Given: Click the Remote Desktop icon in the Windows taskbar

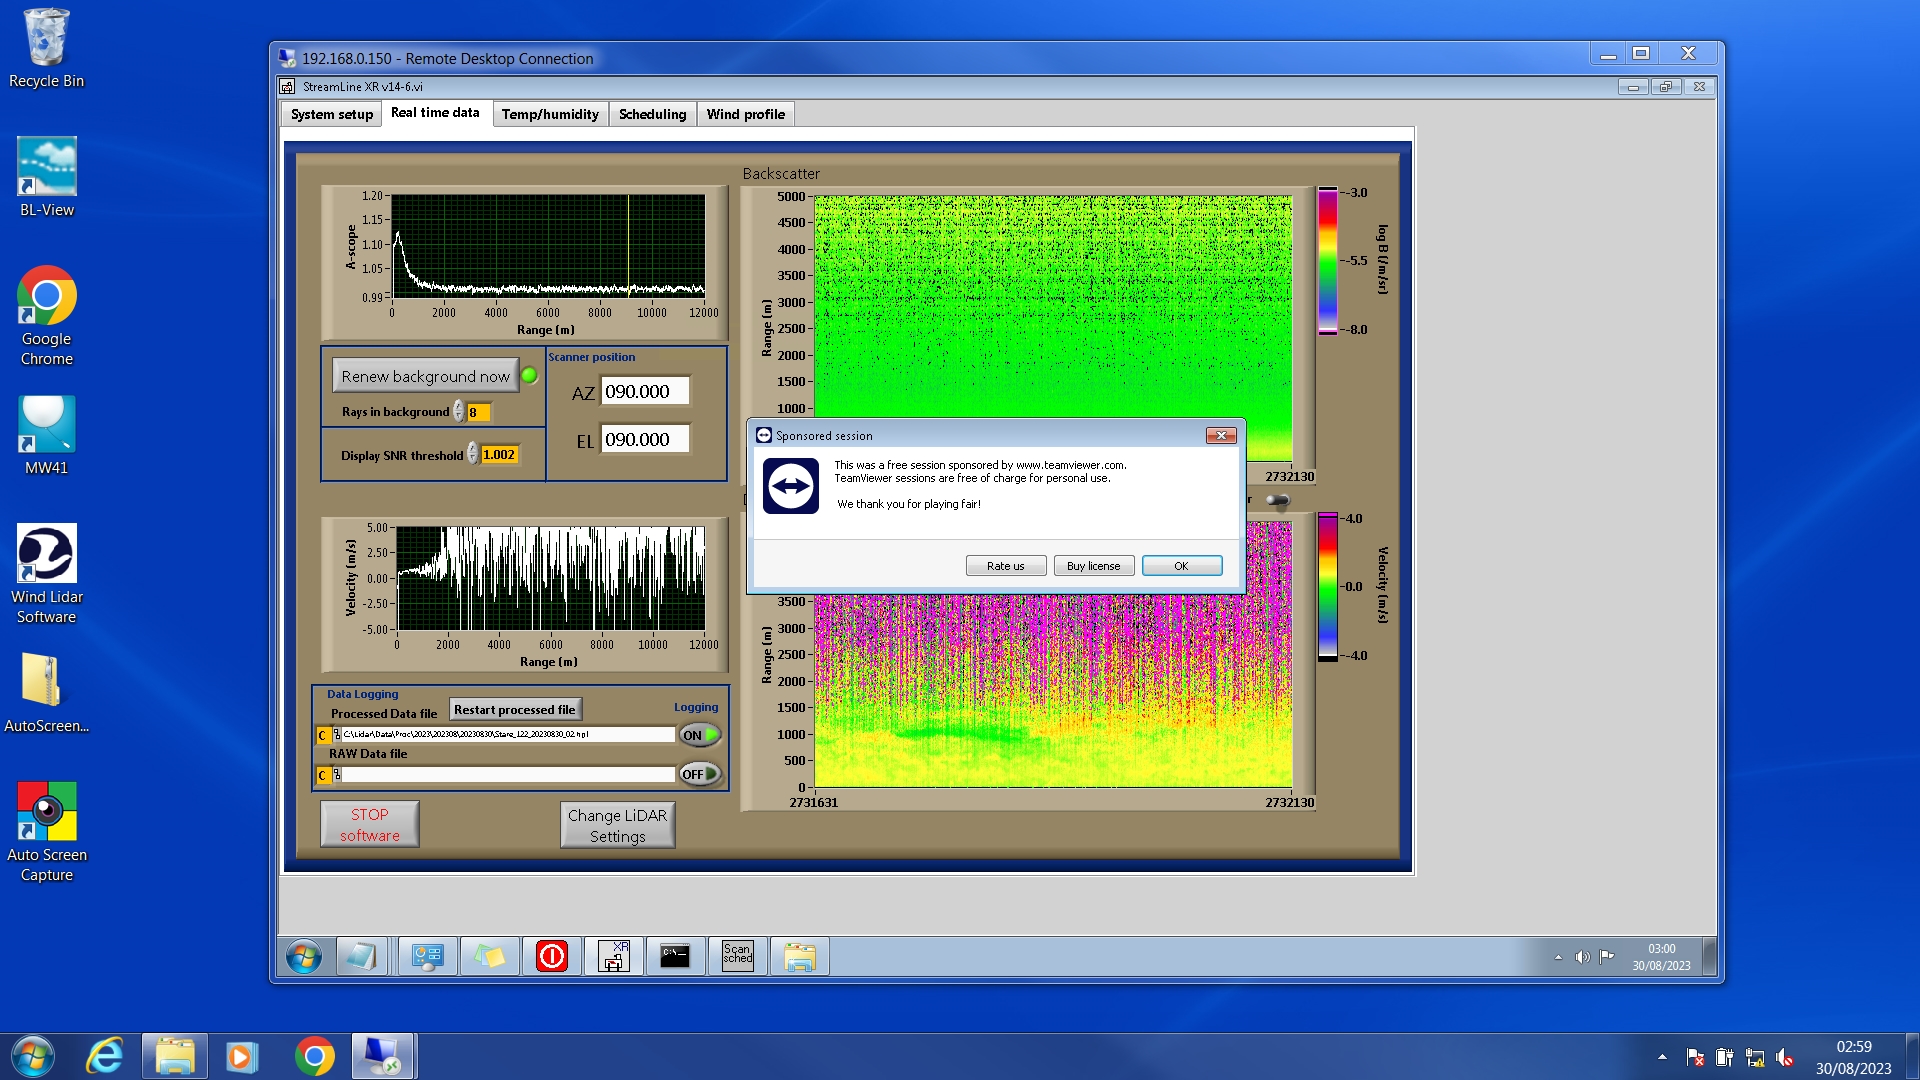Looking at the screenshot, I should [382, 1056].
